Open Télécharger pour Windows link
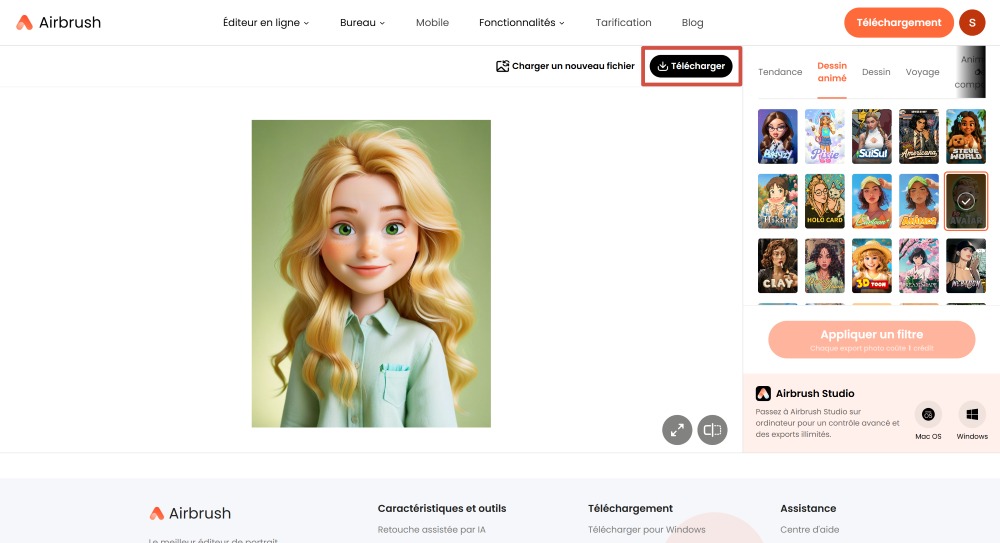The height and width of the screenshot is (543, 1000). click(647, 530)
